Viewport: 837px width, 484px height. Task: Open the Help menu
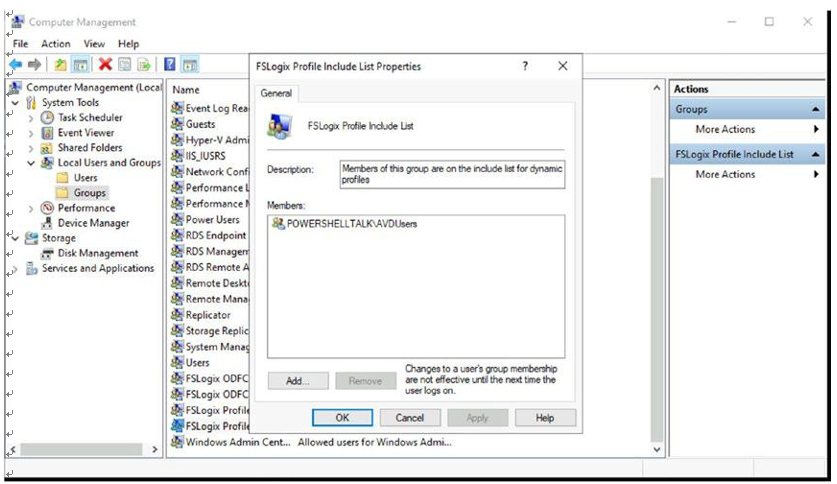pyautogui.click(x=128, y=44)
